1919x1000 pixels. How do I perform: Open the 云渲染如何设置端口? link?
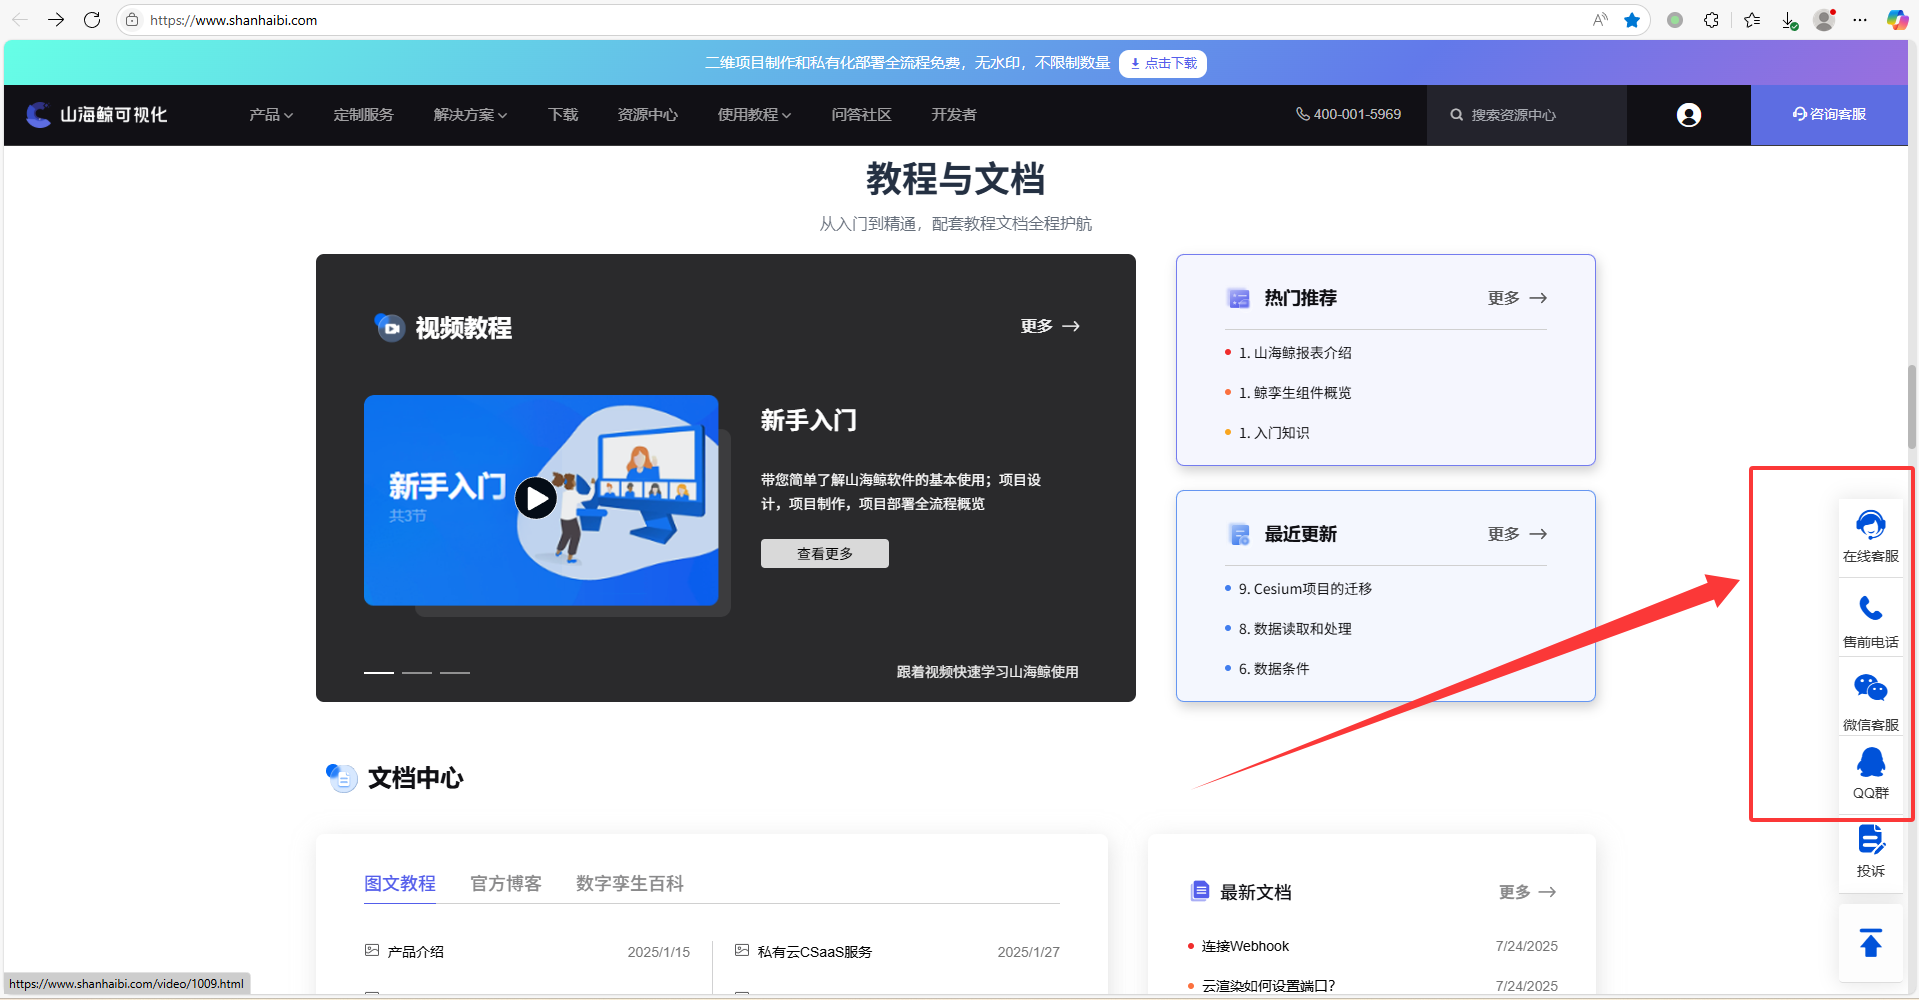1269,986
